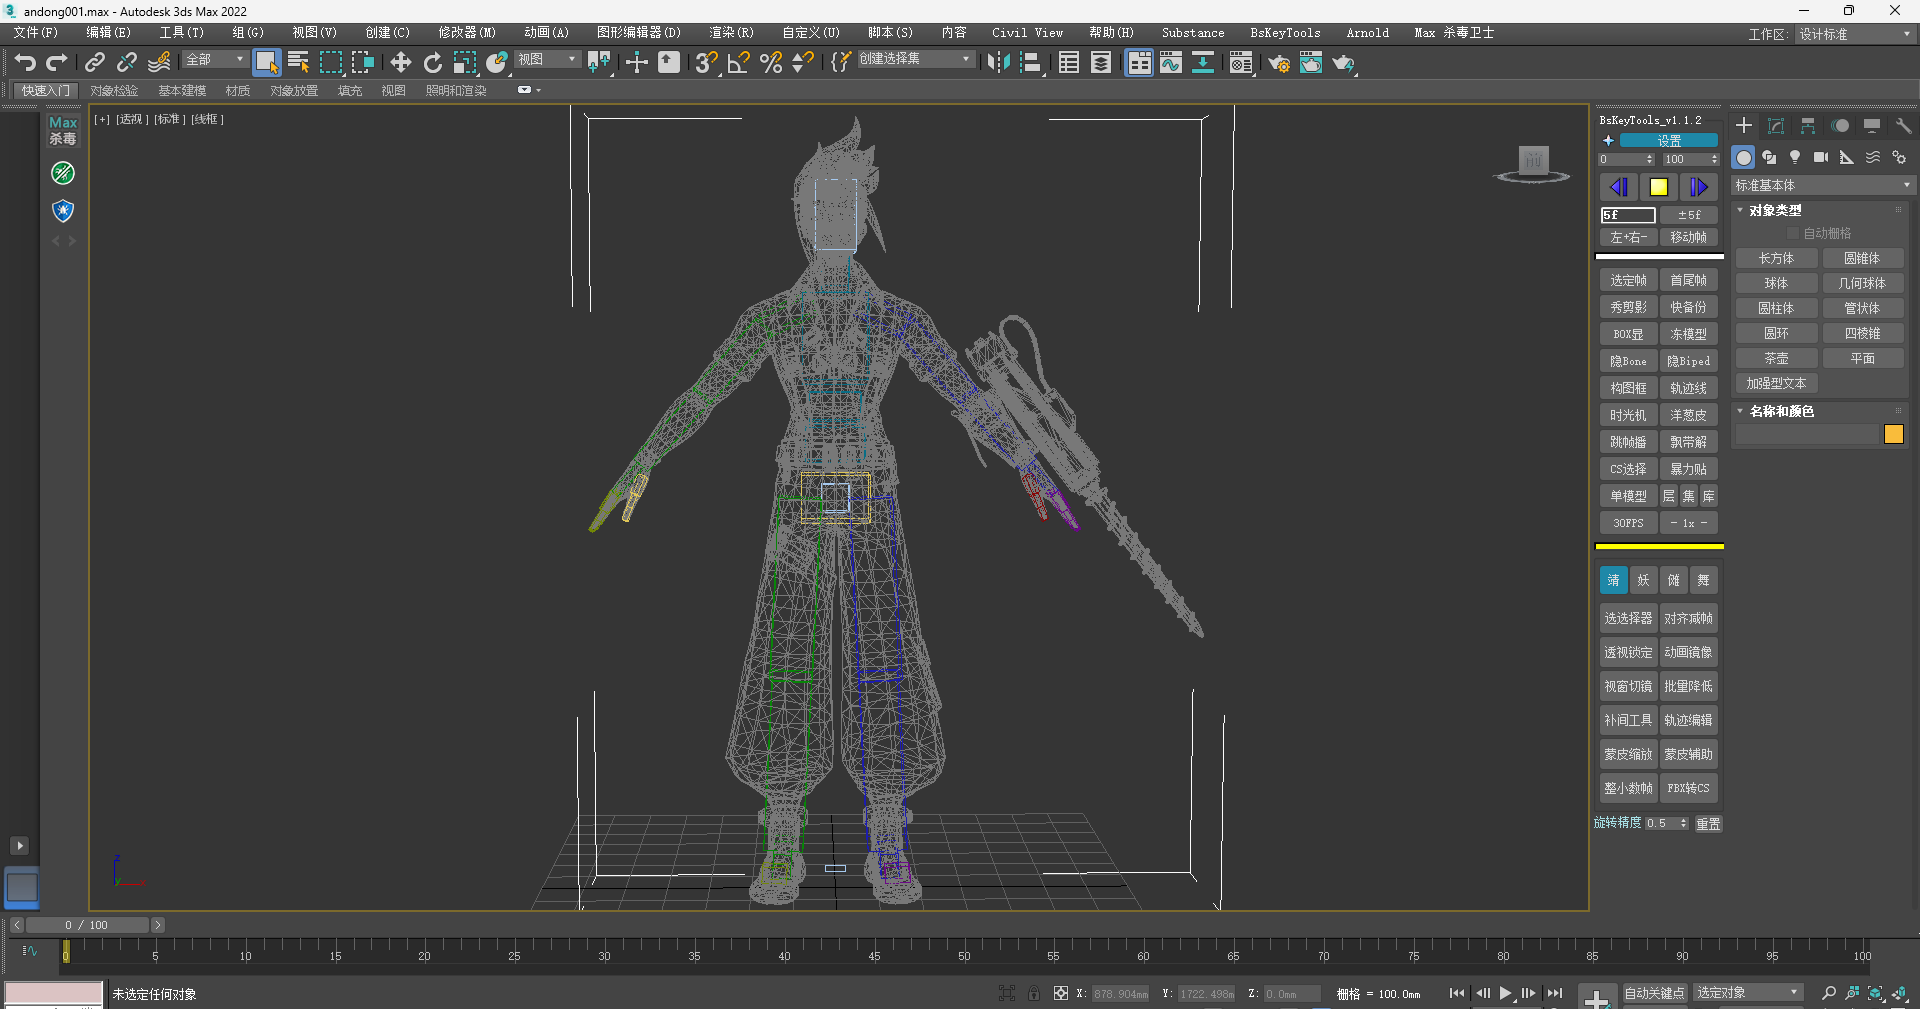This screenshot has height=1009, width=1920.
Task: Switch to the Cameras category in Create panel
Action: [1821, 157]
